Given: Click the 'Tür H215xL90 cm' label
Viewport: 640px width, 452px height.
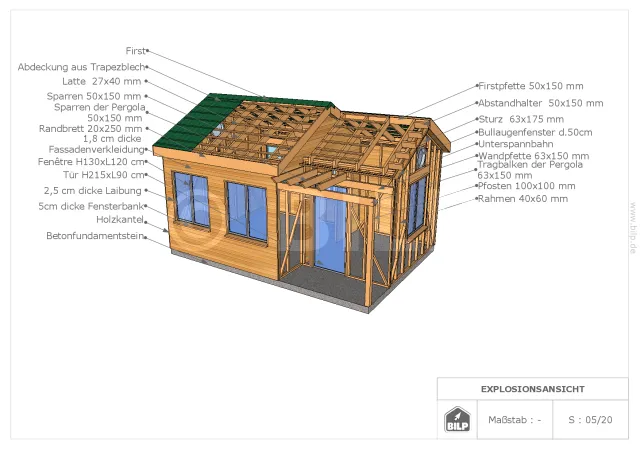Looking at the screenshot, I should [98, 175].
